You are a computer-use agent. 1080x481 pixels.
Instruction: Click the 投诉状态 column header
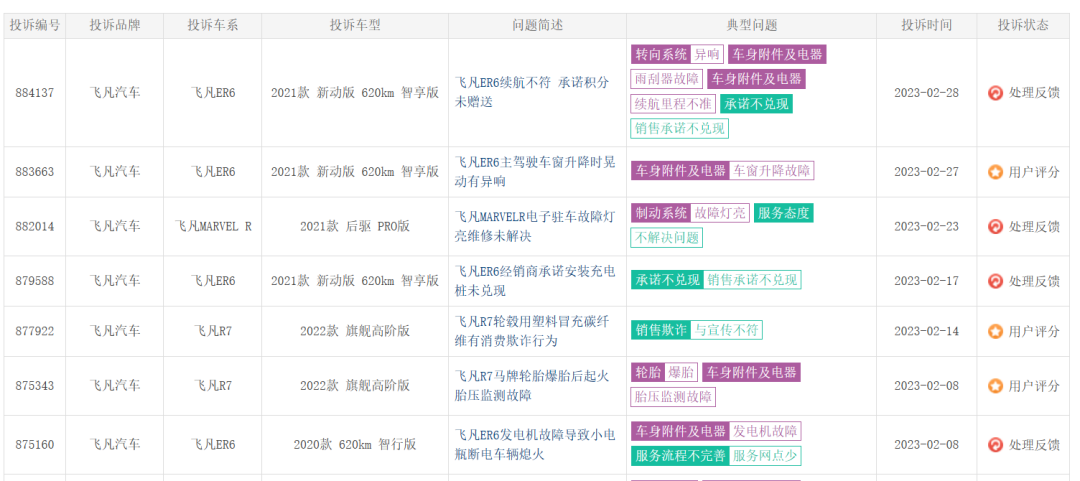(1023, 25)
